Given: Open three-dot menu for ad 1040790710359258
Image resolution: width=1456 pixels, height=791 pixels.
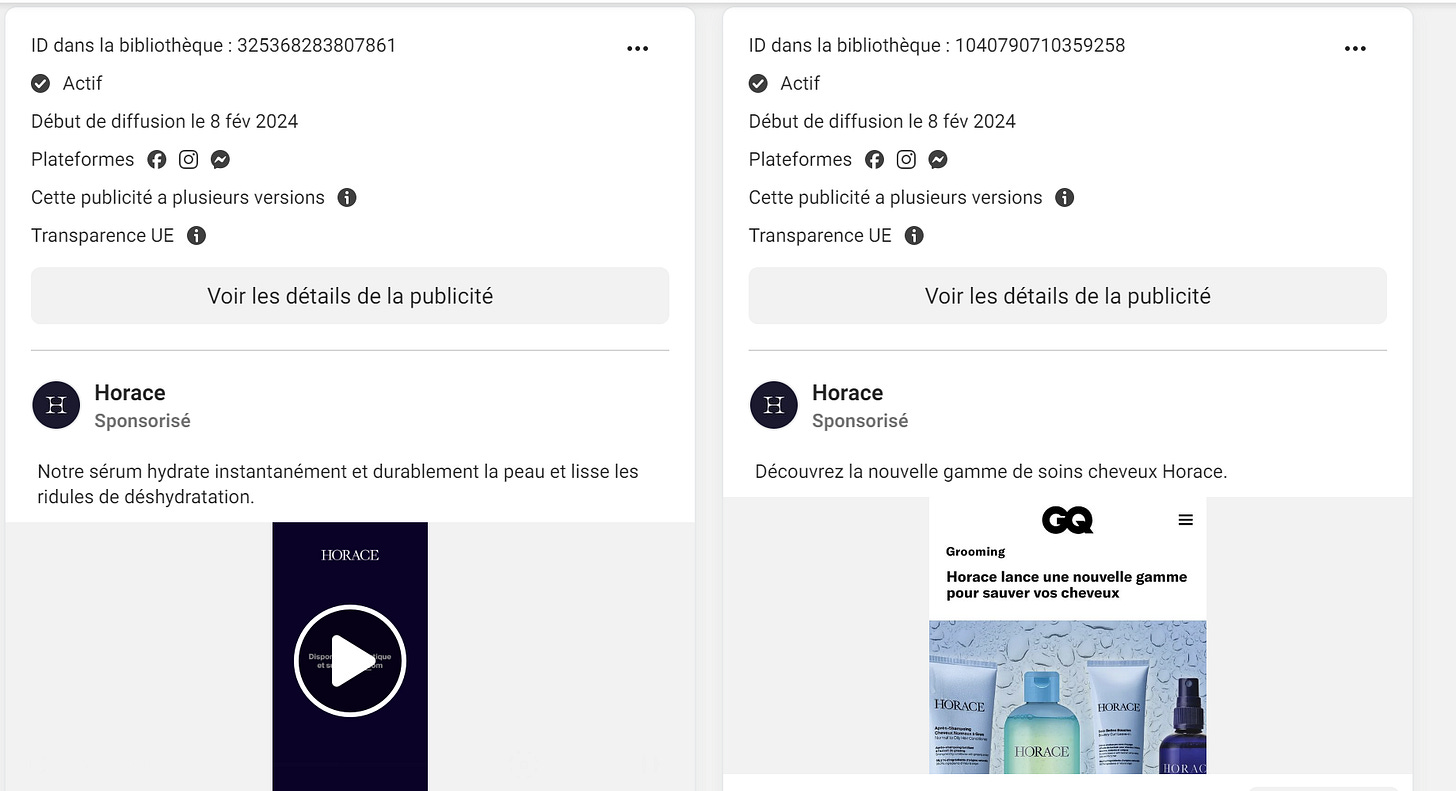Looking at the screenshot, I should click(1355, 48).
